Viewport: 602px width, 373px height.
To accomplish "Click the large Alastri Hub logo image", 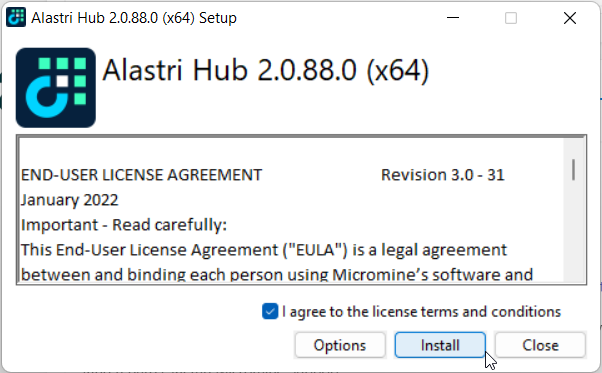I will (56, 88).
